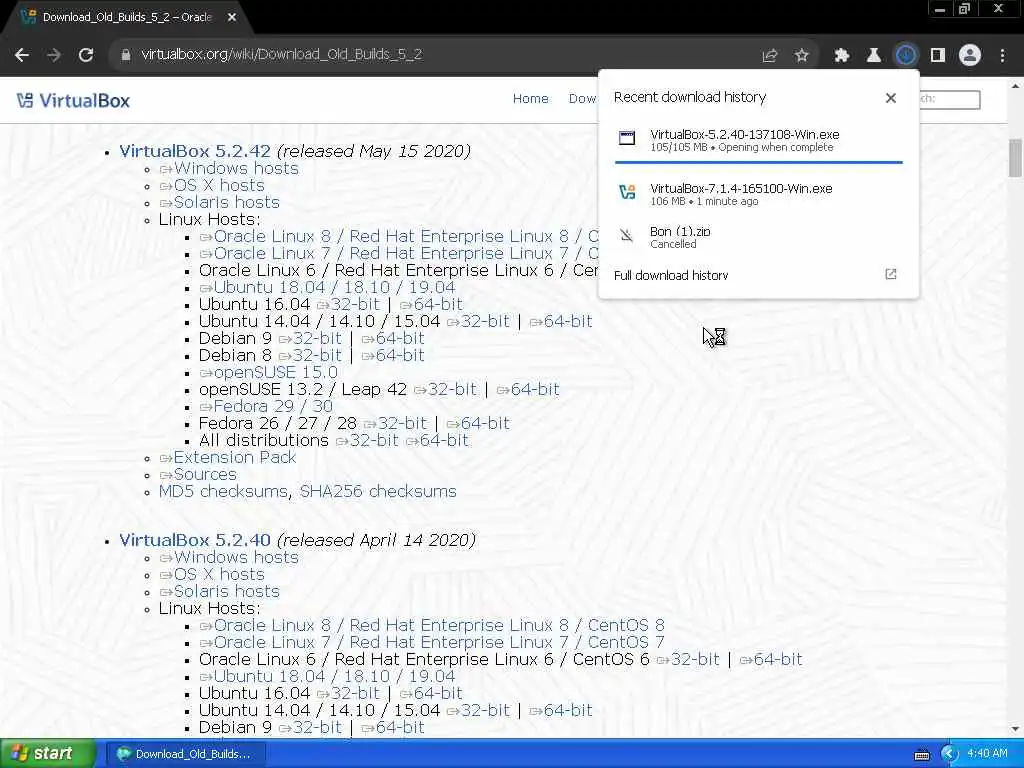Image resolution: width=1024 pixels, height=768 pixels.
Task: Open OS X hosts under 5.2.42
Action: 212,185
